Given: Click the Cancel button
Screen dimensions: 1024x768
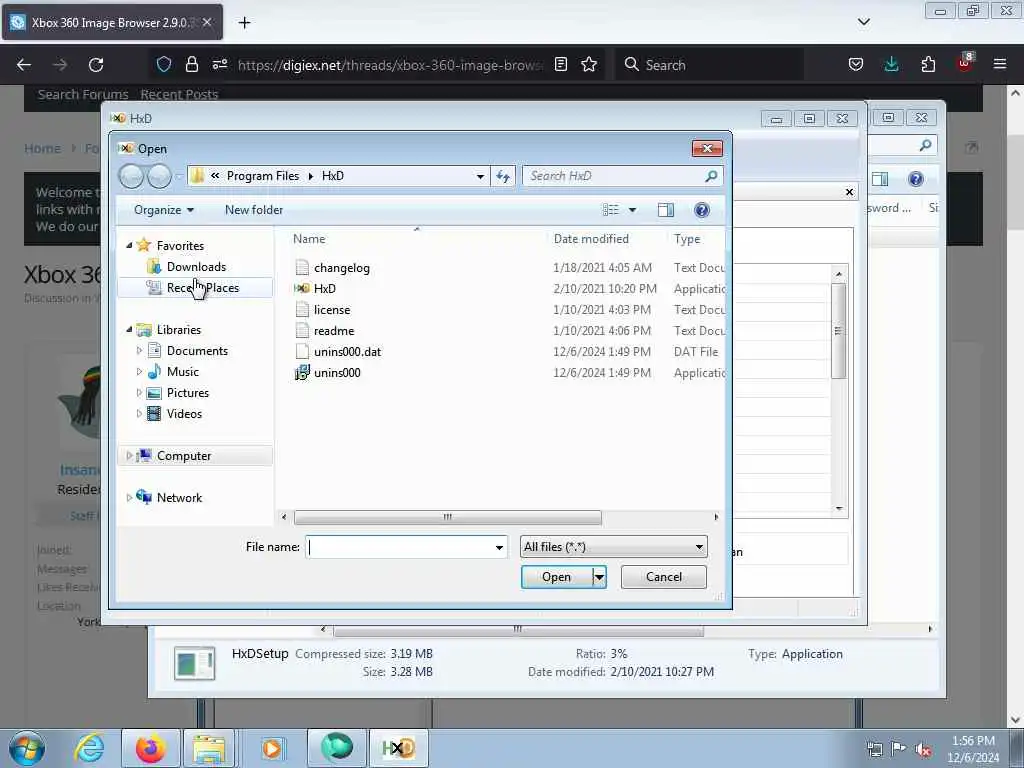Looking at the screenshot, I should pyautogui.click(x=664, y=577).
